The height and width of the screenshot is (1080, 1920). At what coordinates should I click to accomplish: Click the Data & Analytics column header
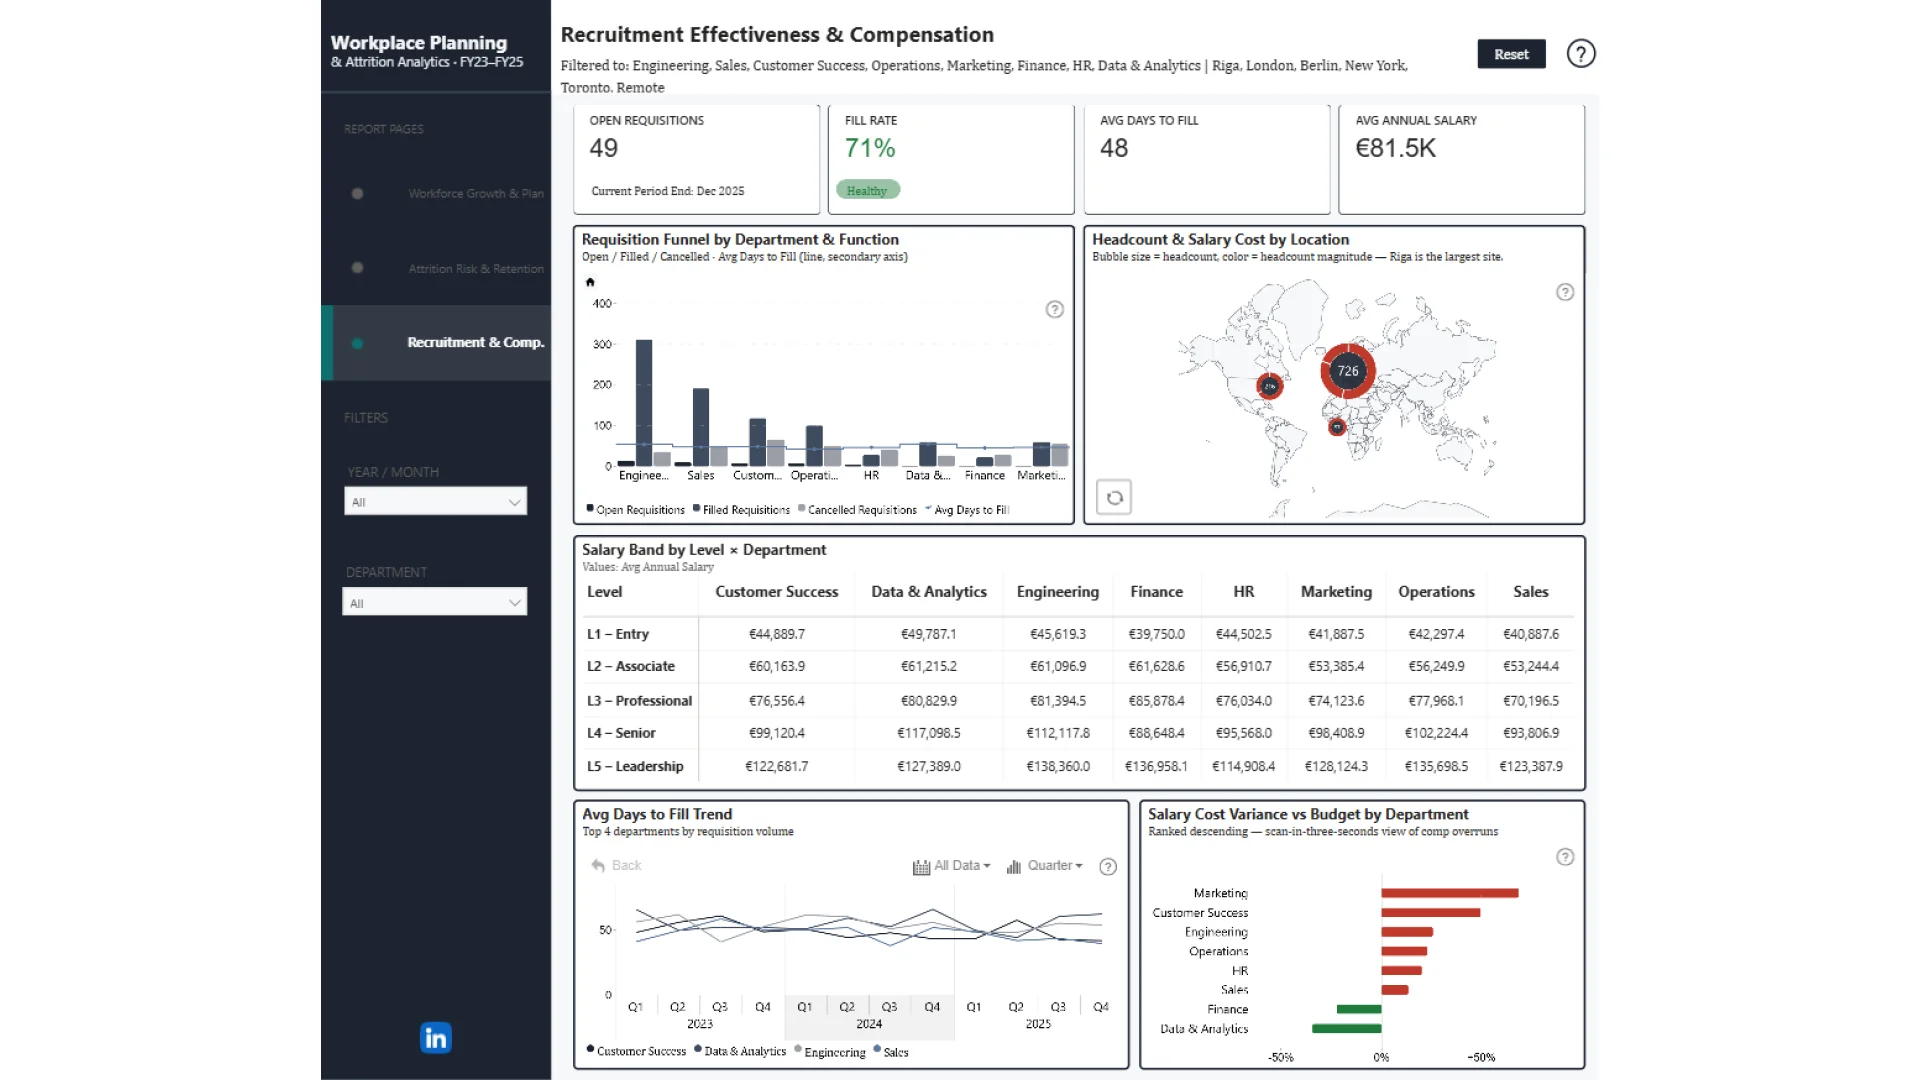coord(929,592)
